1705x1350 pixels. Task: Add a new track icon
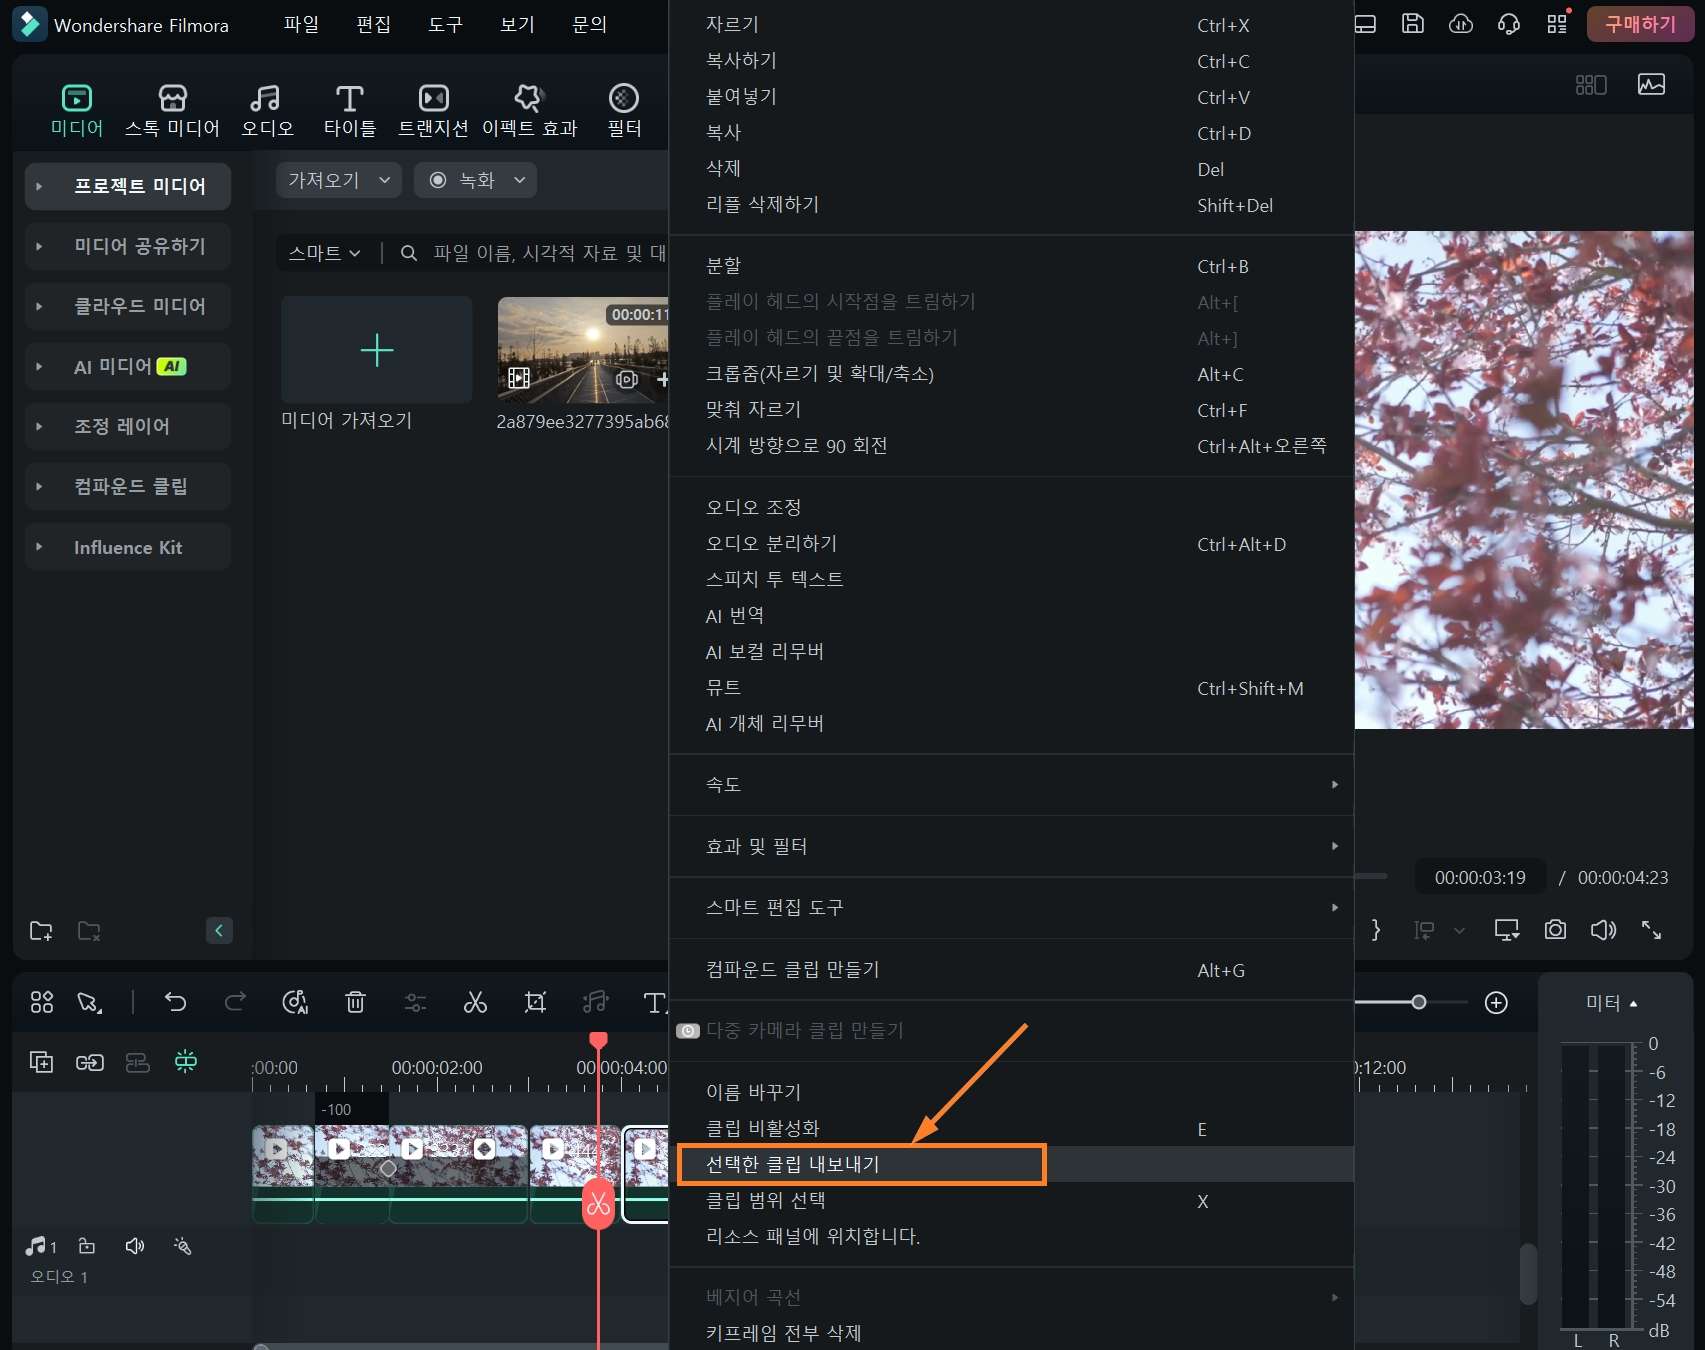click(x=41, y=1062)
